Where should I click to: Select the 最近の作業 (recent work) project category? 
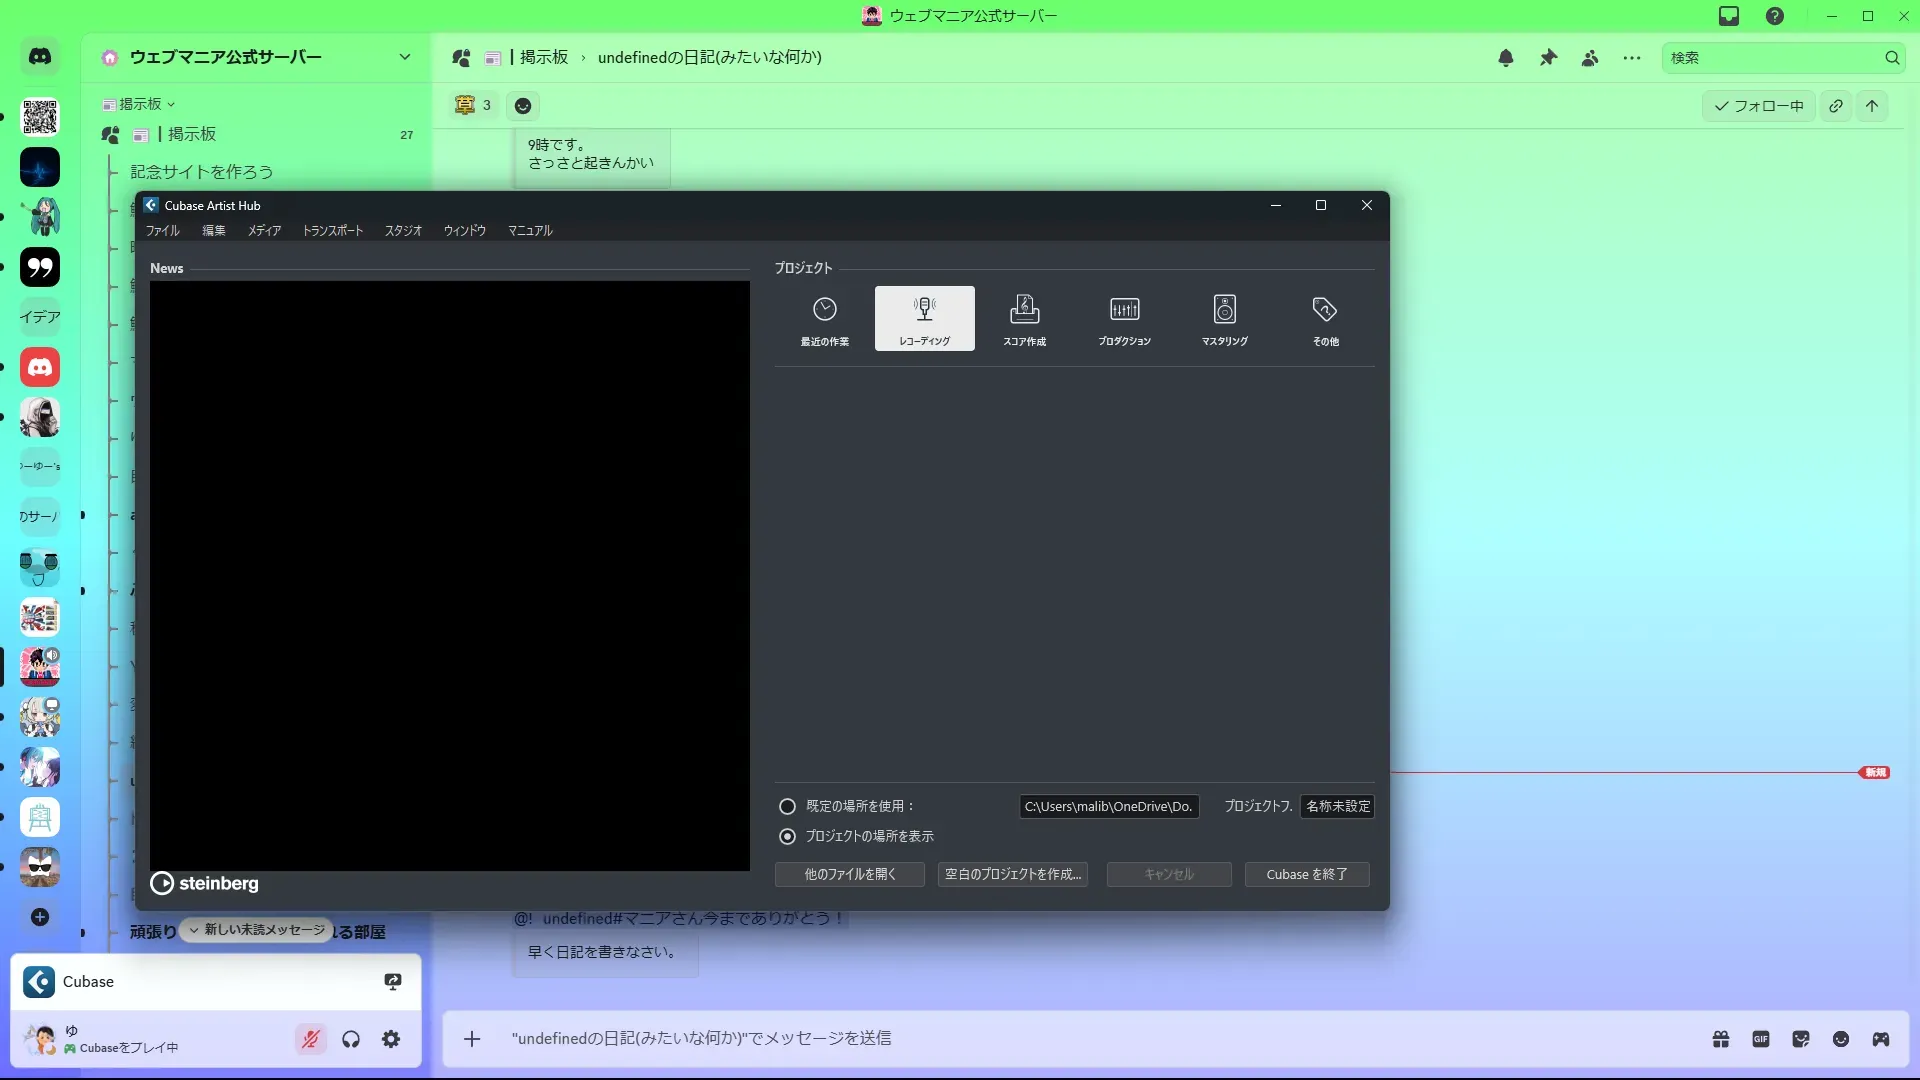(824, 319)
